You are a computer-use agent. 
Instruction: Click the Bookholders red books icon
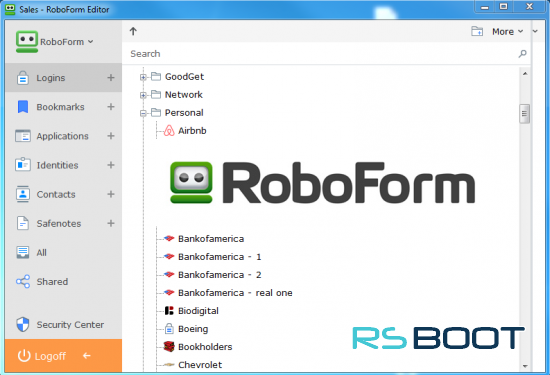[169, 347]
